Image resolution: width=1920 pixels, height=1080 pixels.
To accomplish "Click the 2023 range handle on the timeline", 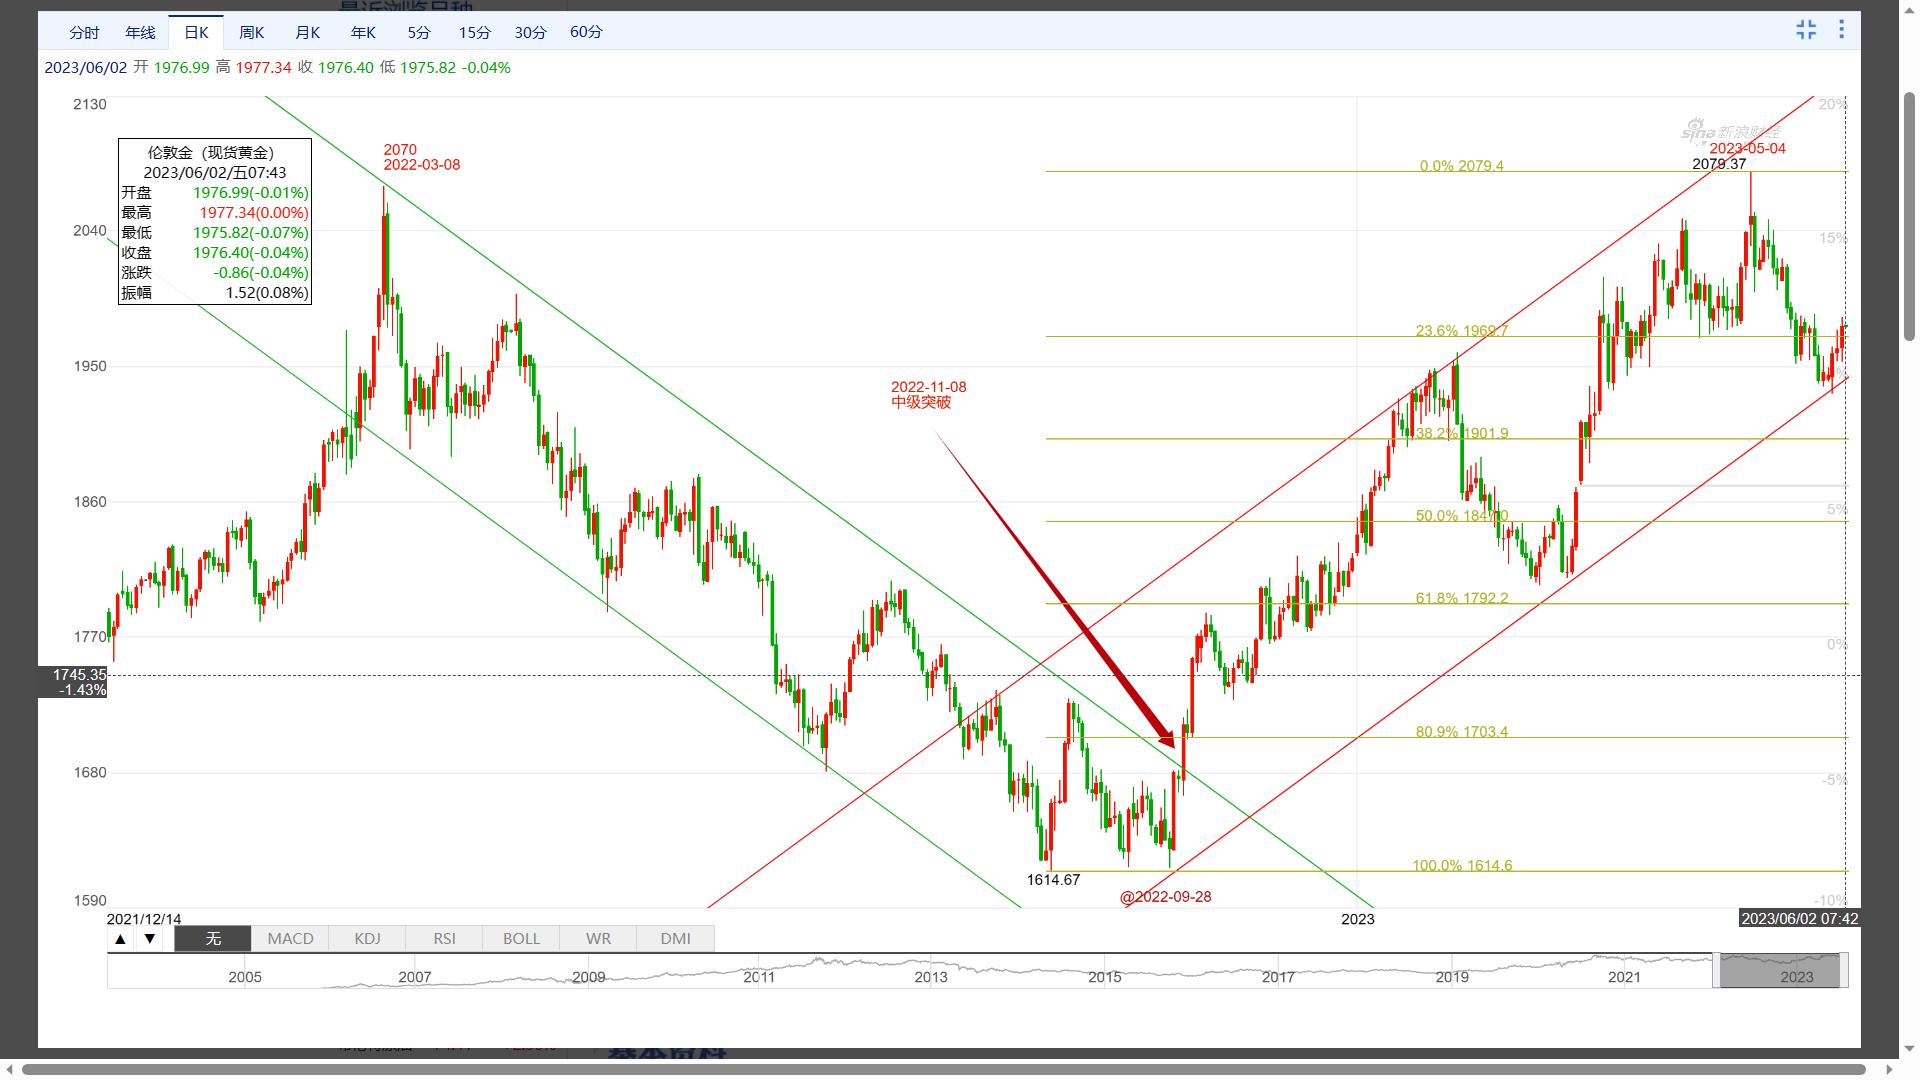I will point(1779,970).
